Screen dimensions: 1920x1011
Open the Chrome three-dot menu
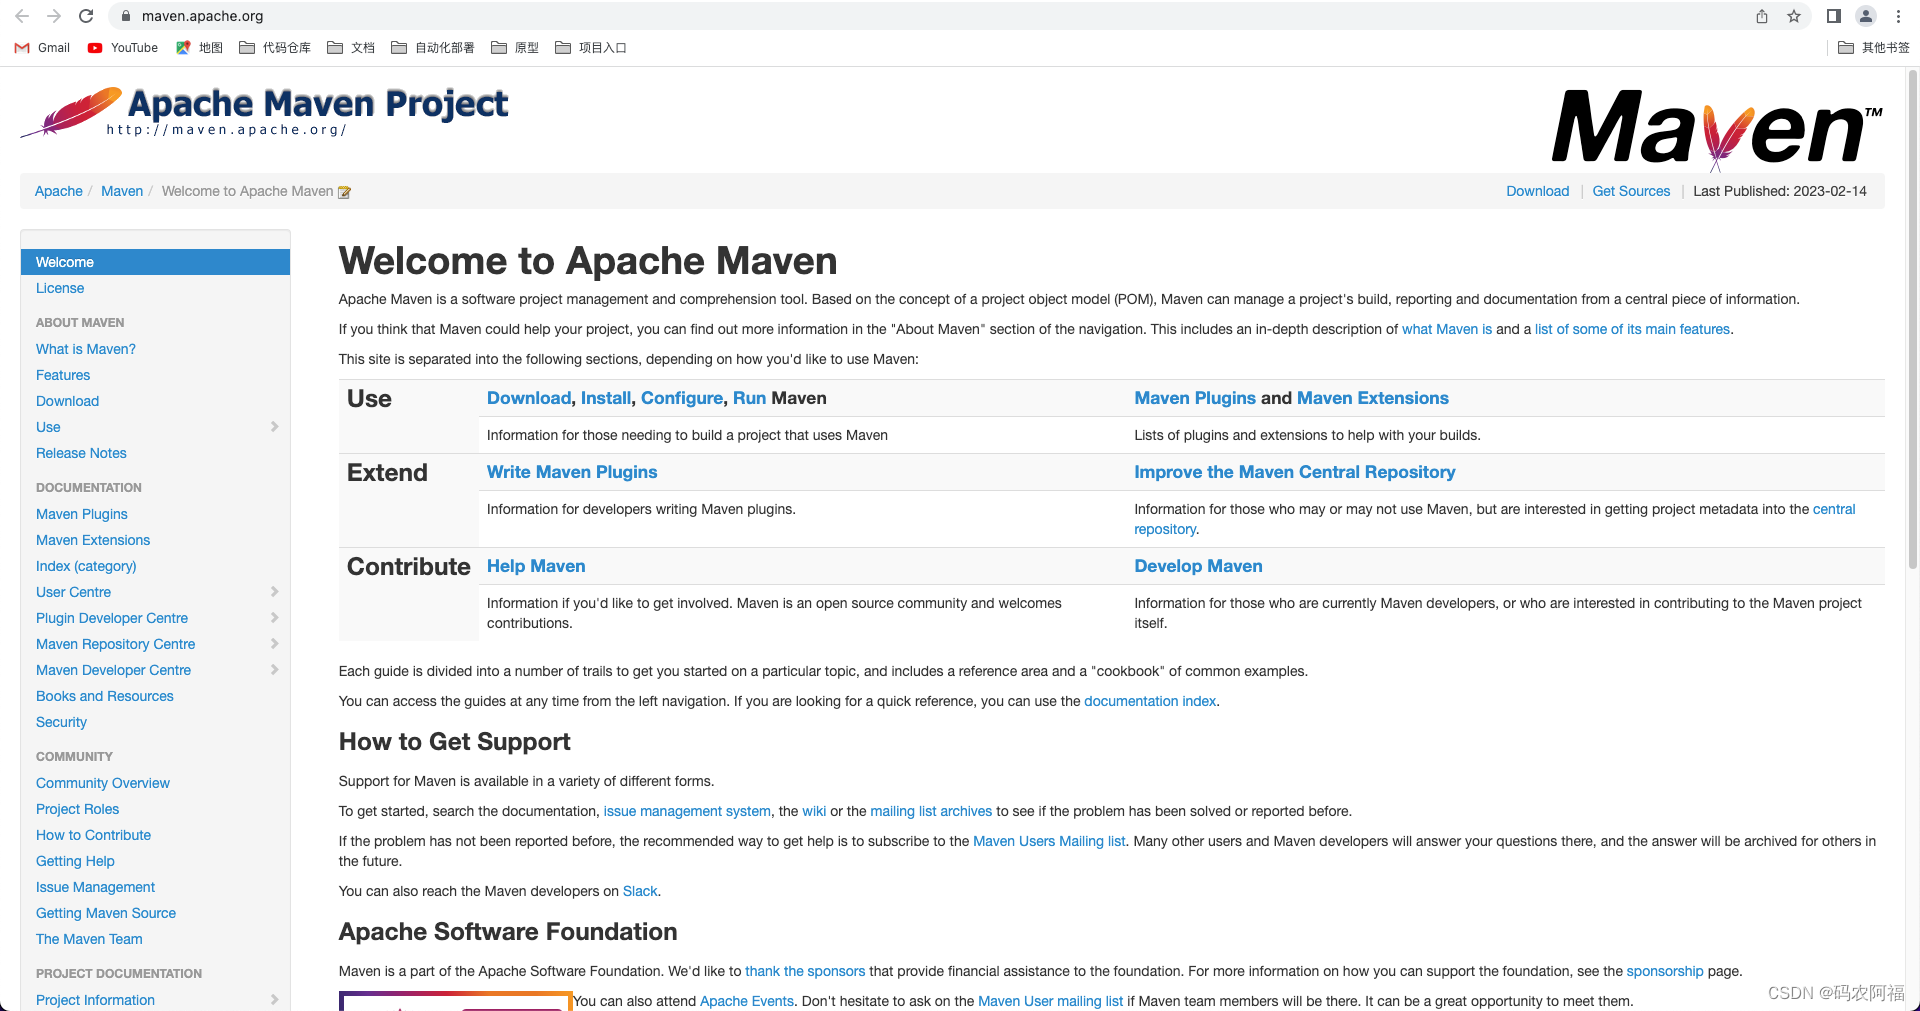pyautogui.click(x=1898, y=16)
